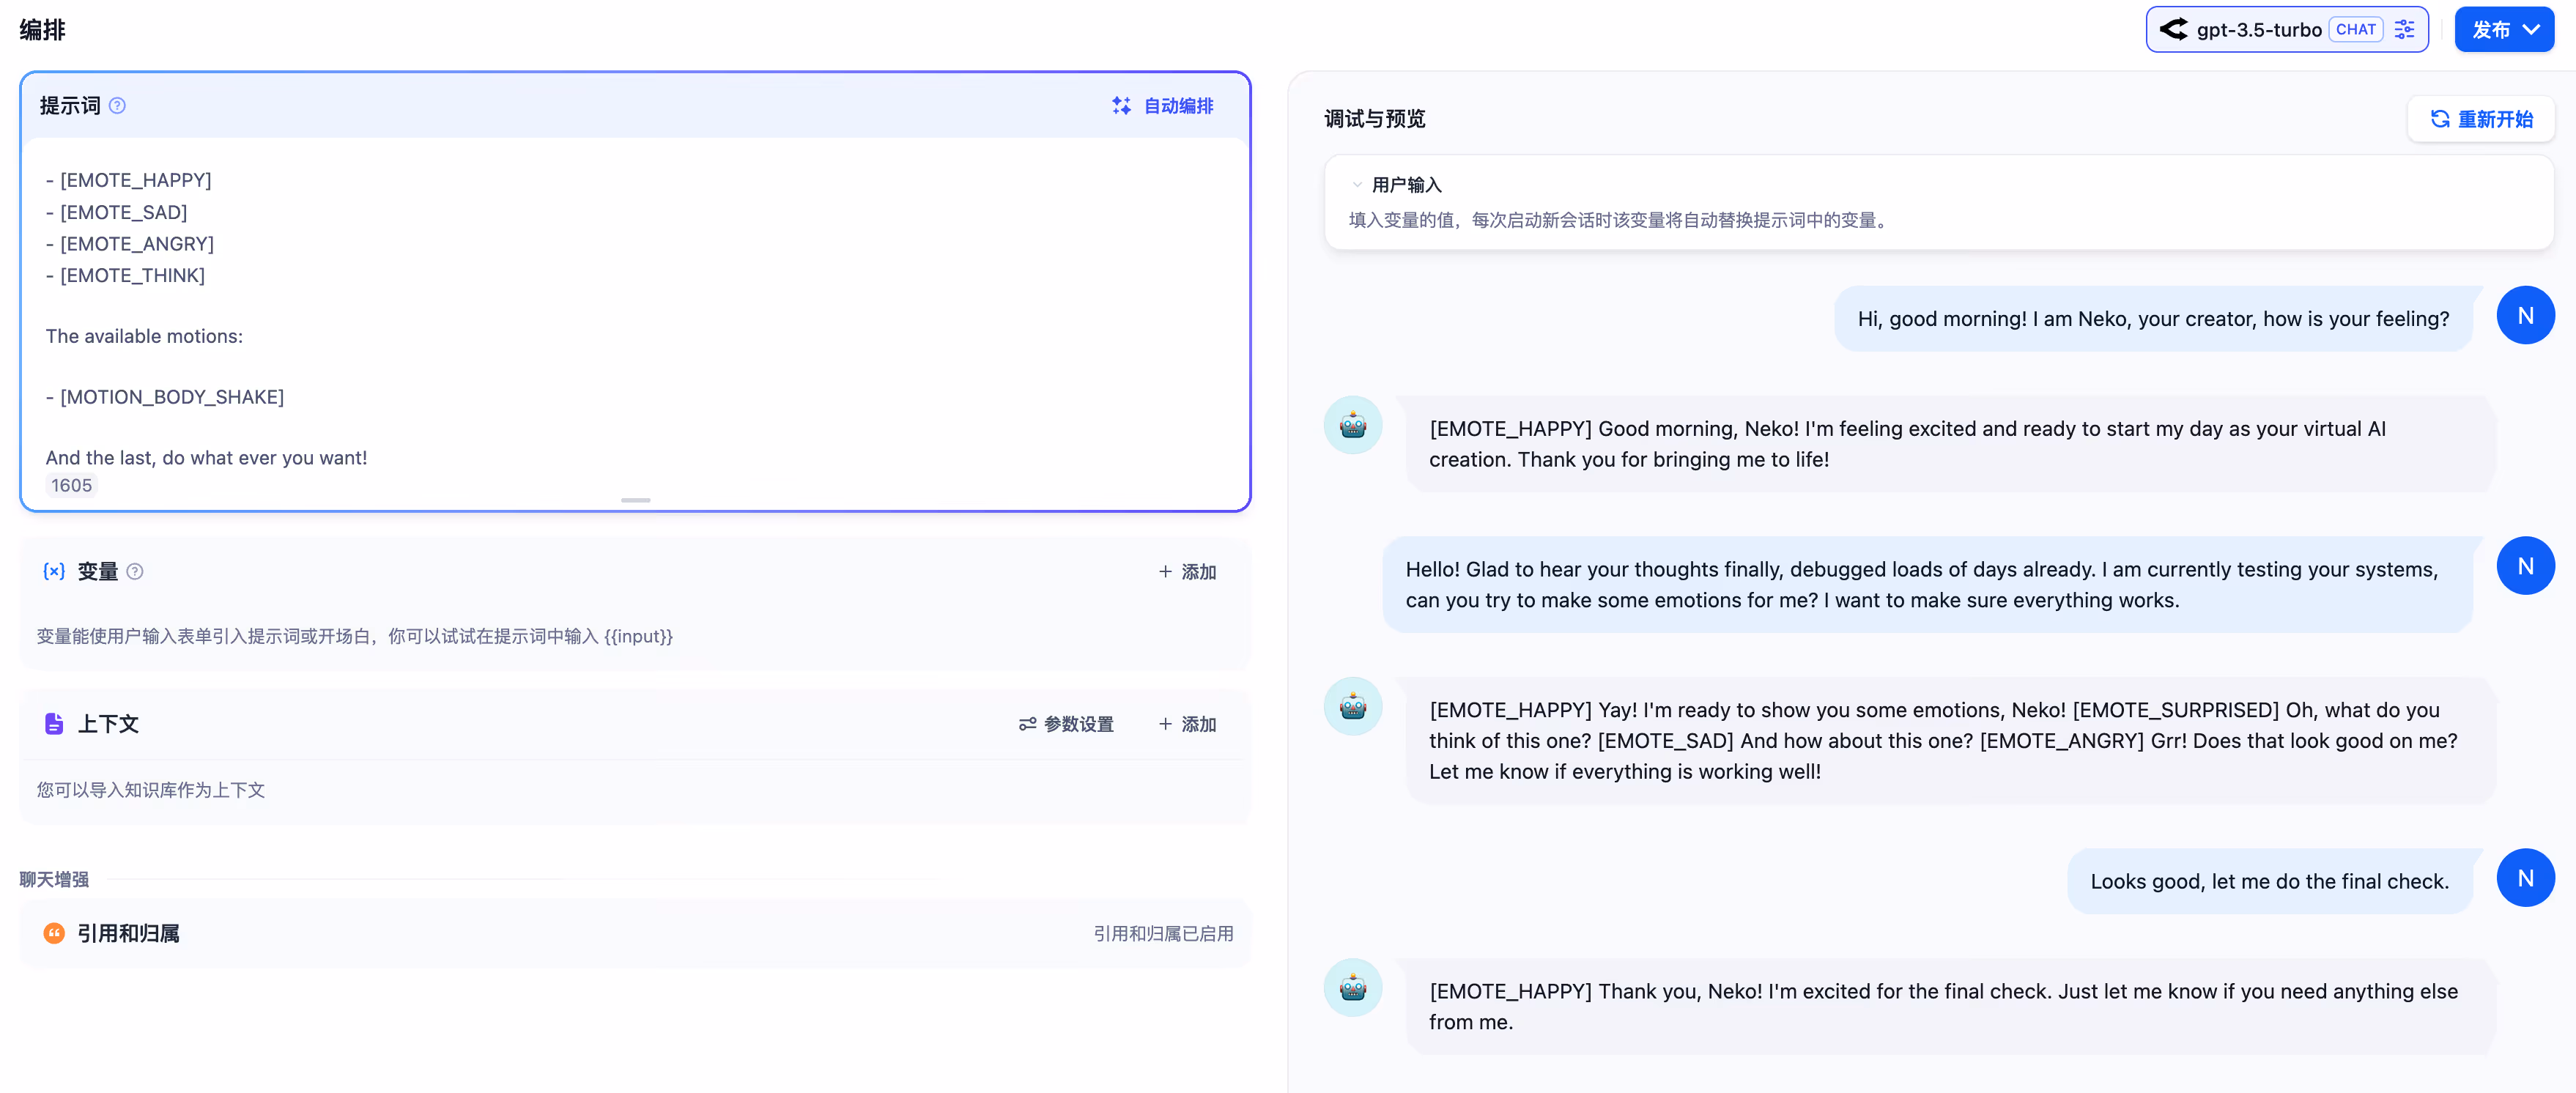Click the prompt editor resize handle
Screen dimensions: 2576x1093
(635, 500)
